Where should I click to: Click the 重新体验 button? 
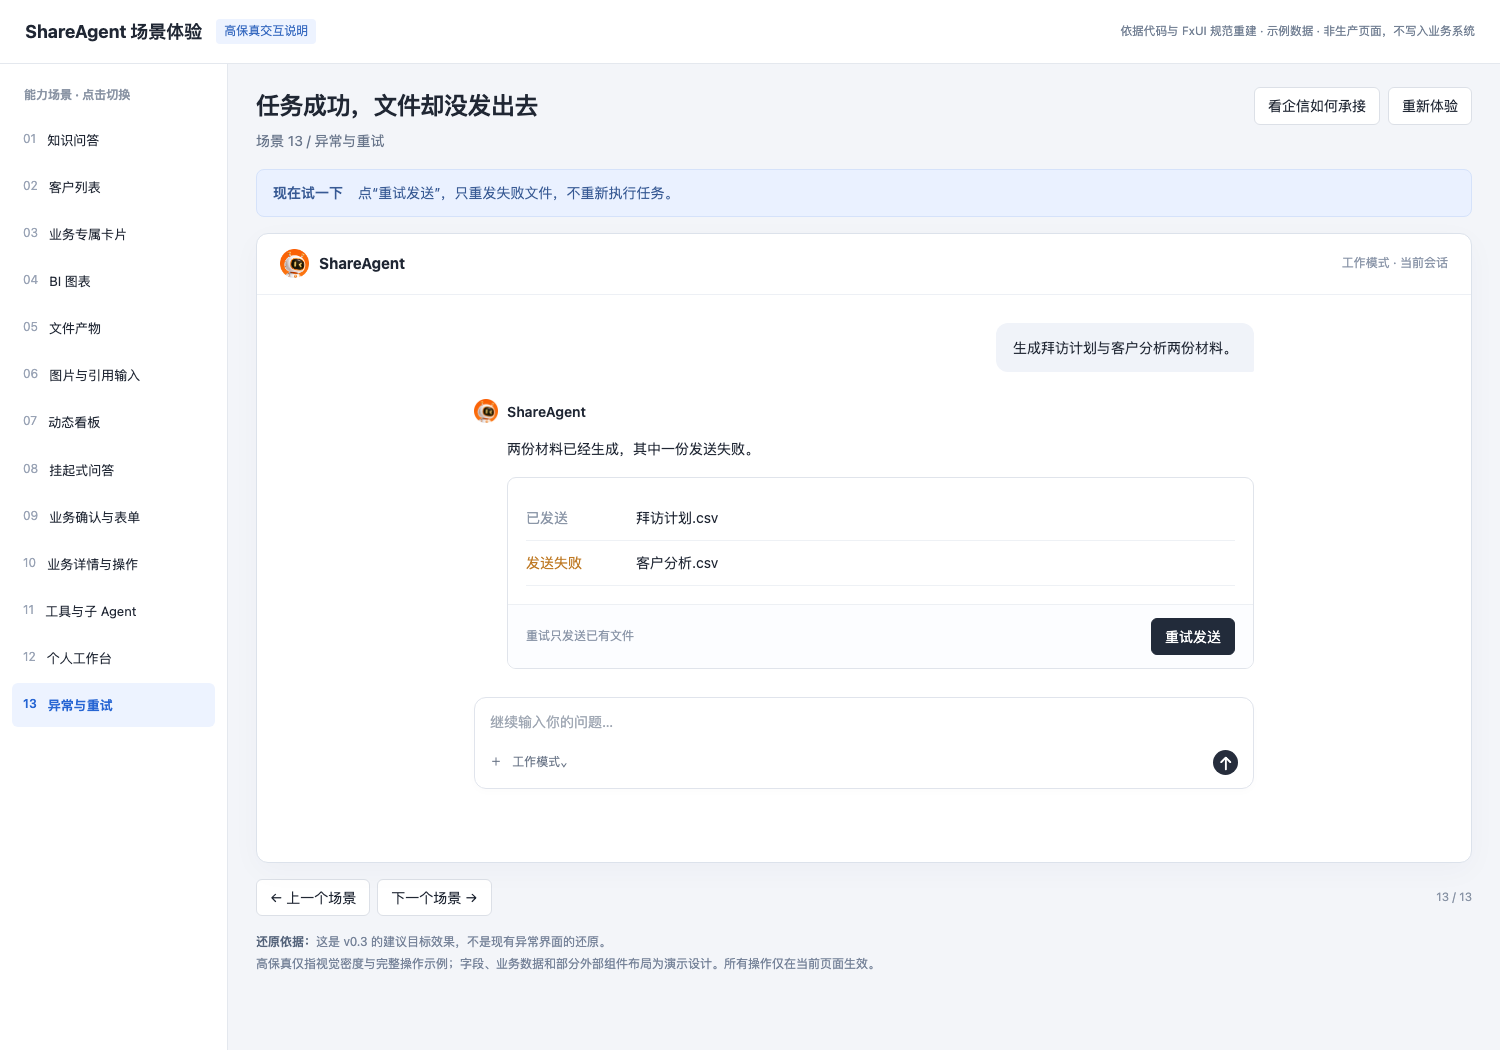tap(1430, 106)
